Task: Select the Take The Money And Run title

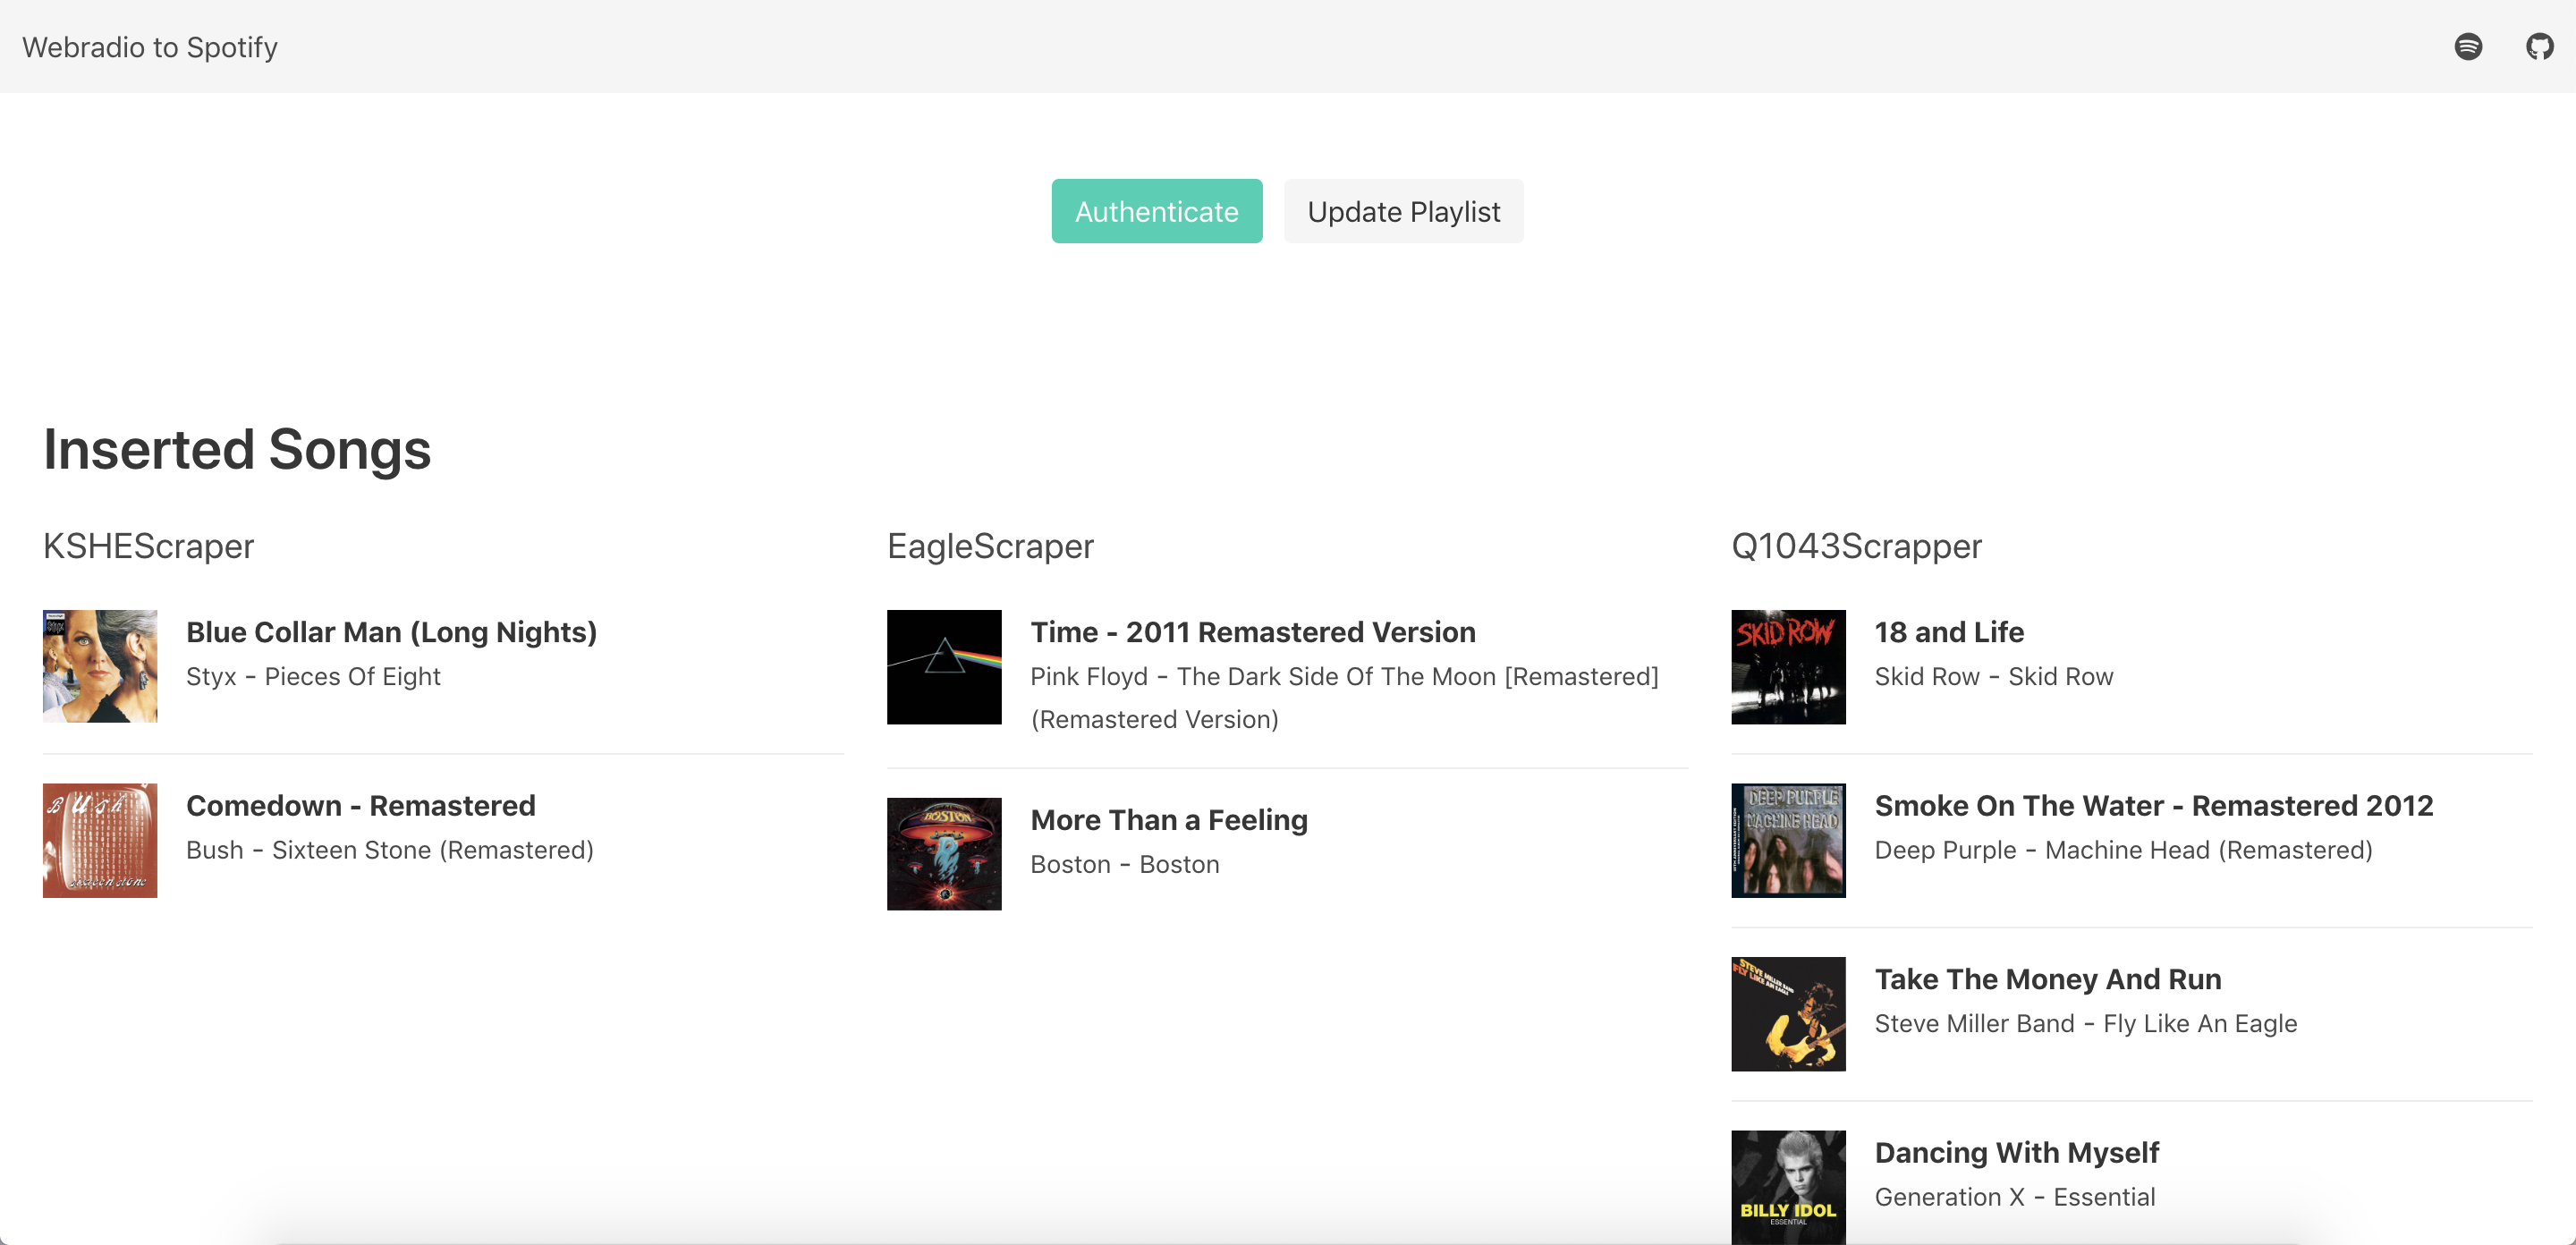Action: point(2047,979)
